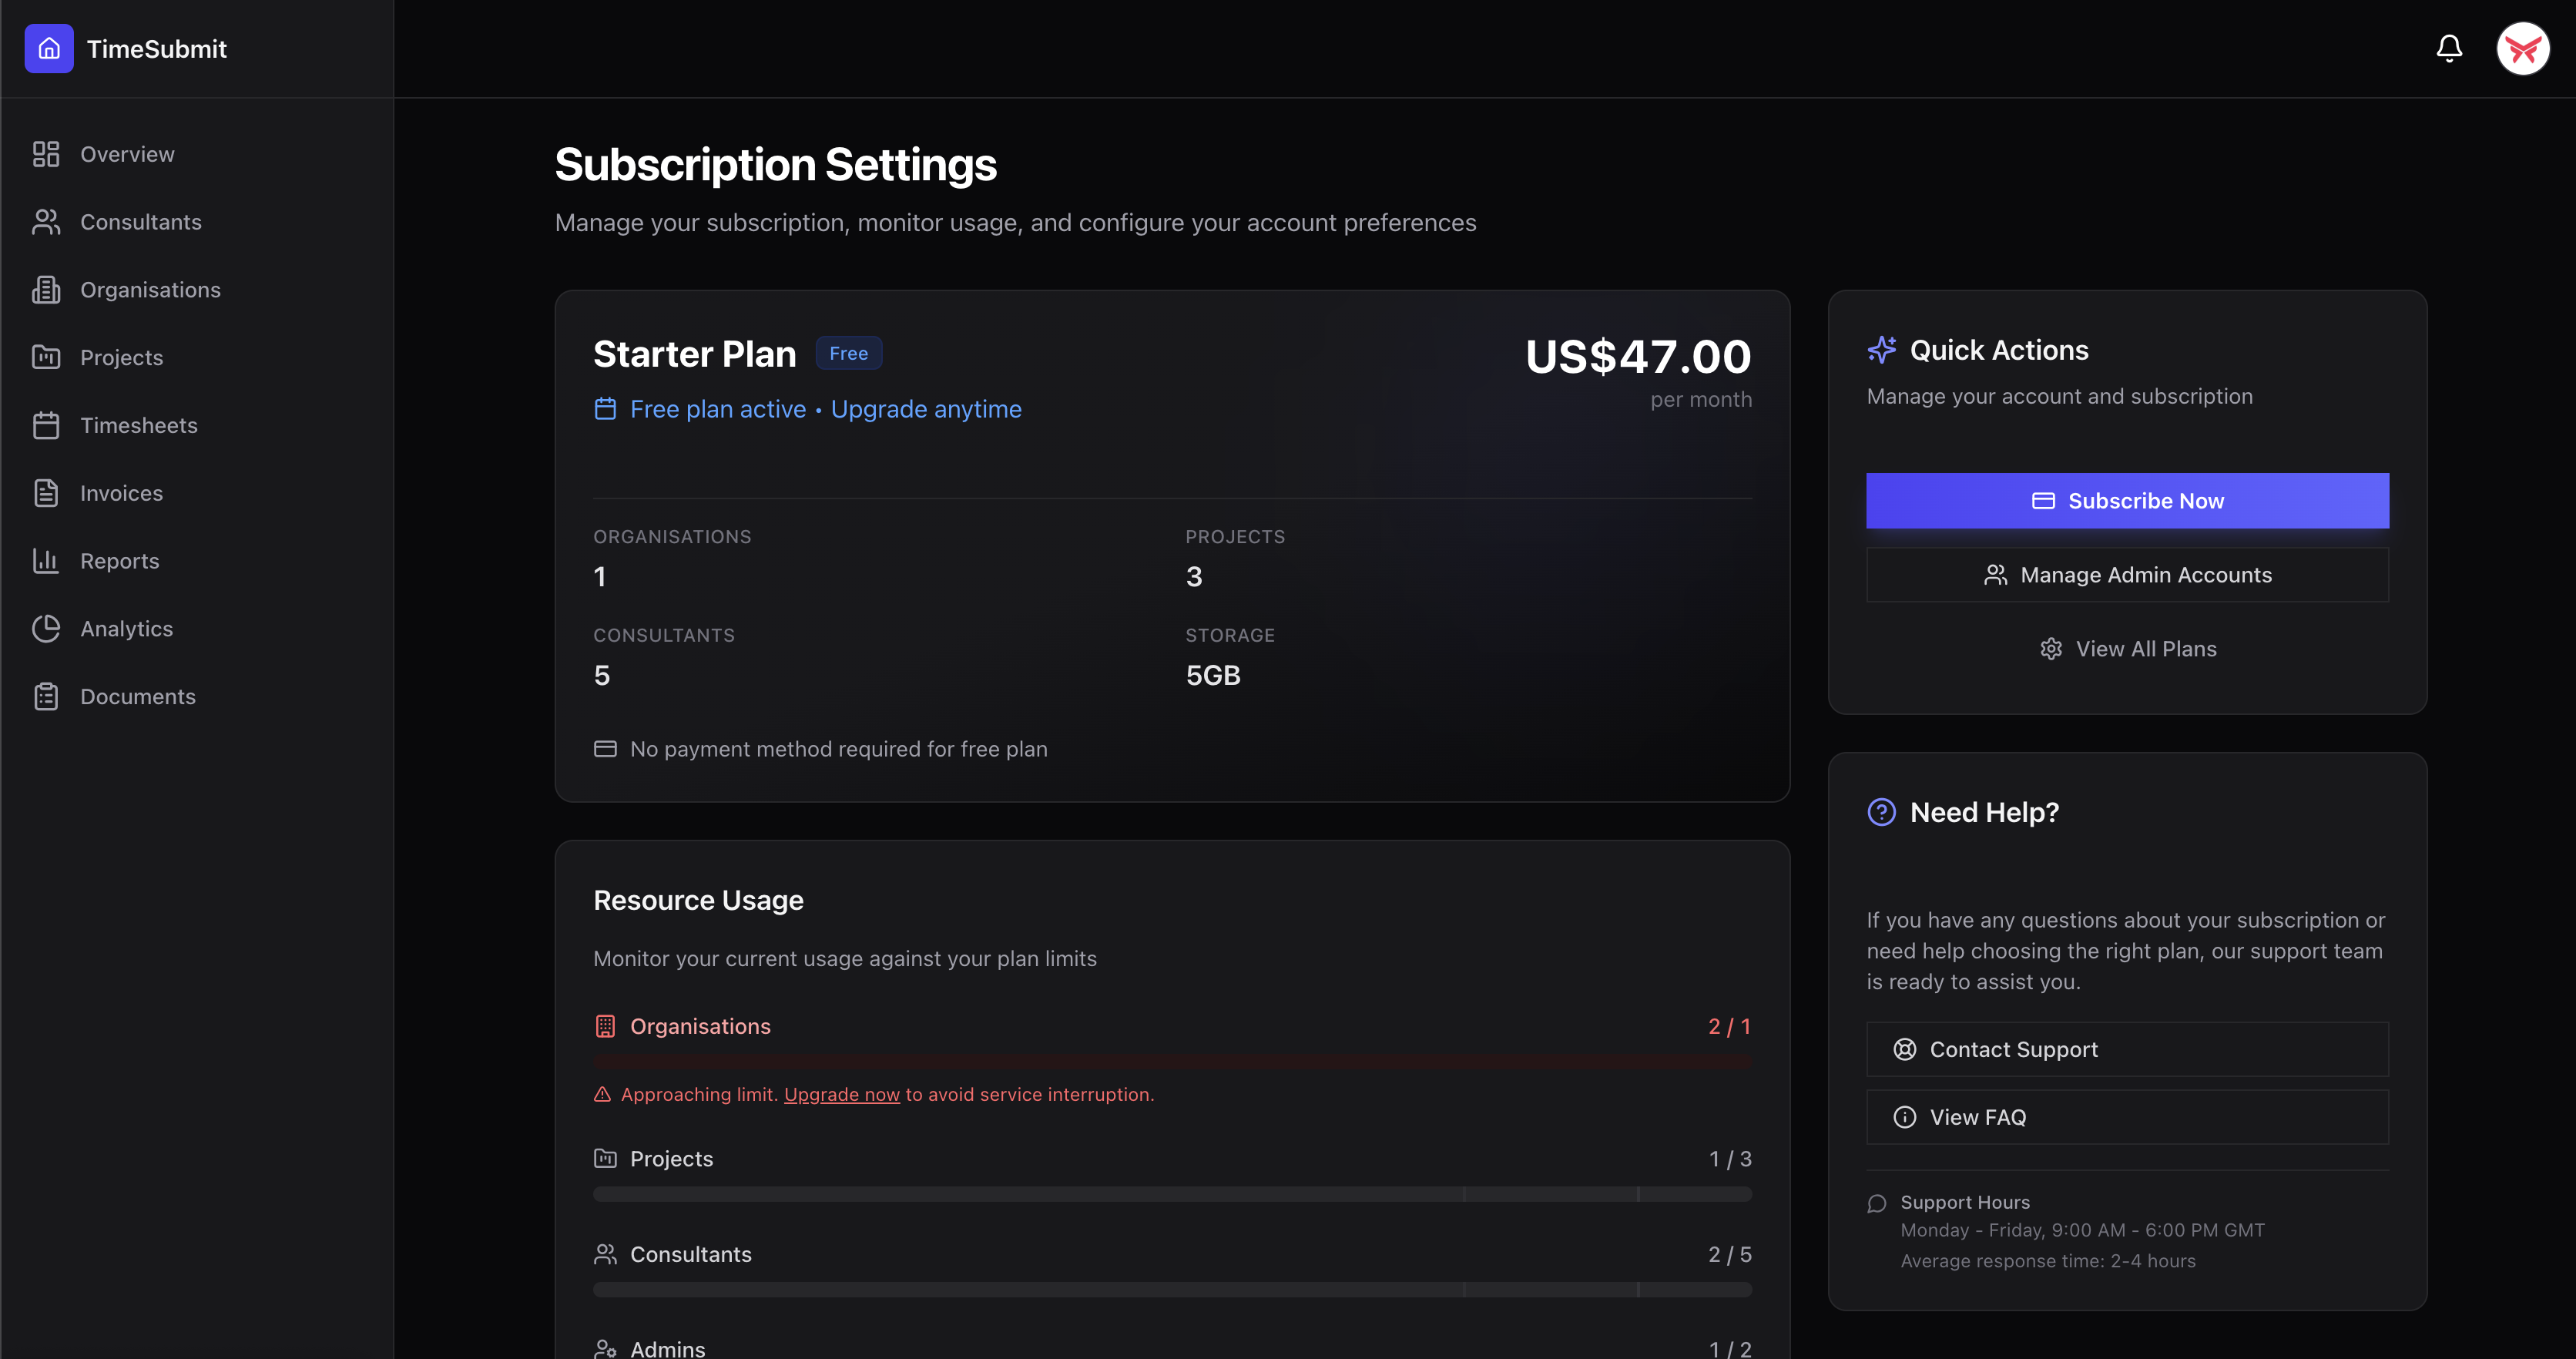The height and width of the screenshot is (1359, 2576).
Task: Follow the Upgrade now warning link
Action: coord(841,1094)
